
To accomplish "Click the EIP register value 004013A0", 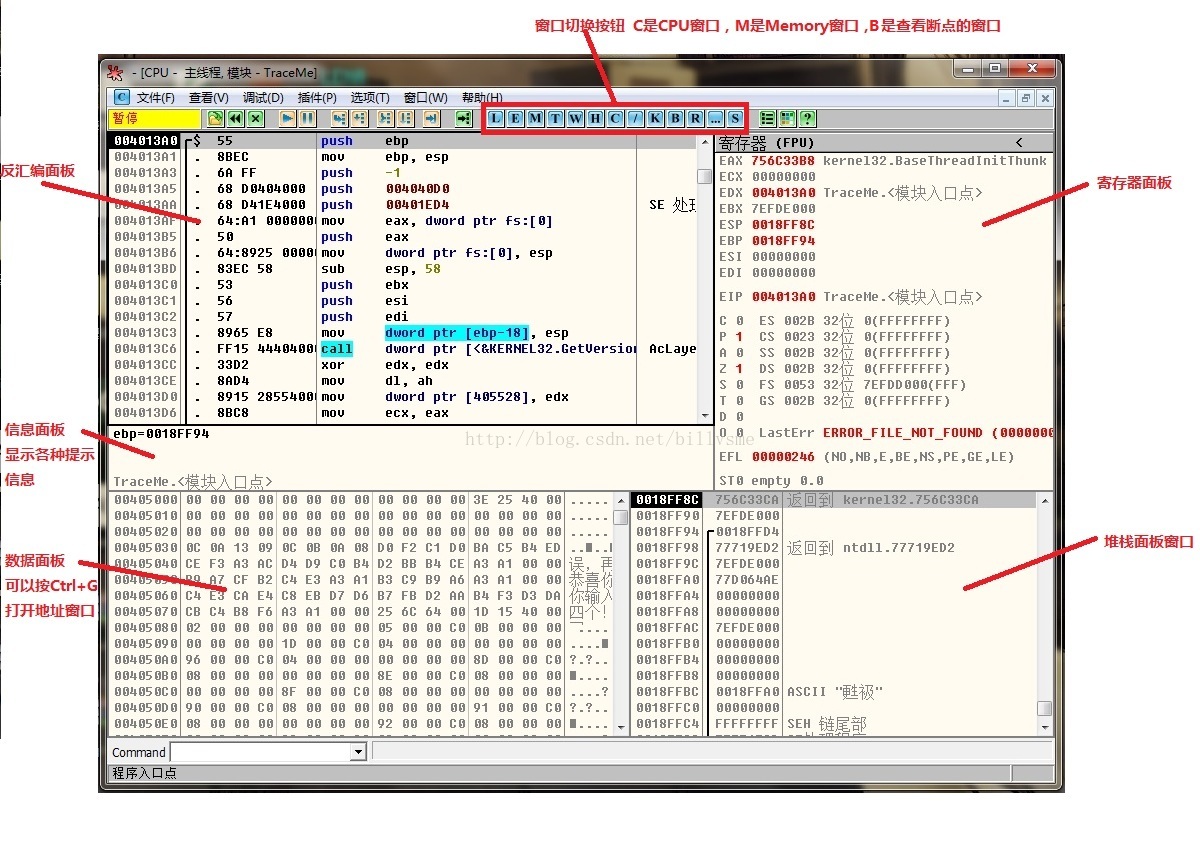I will tap(783, 296).
